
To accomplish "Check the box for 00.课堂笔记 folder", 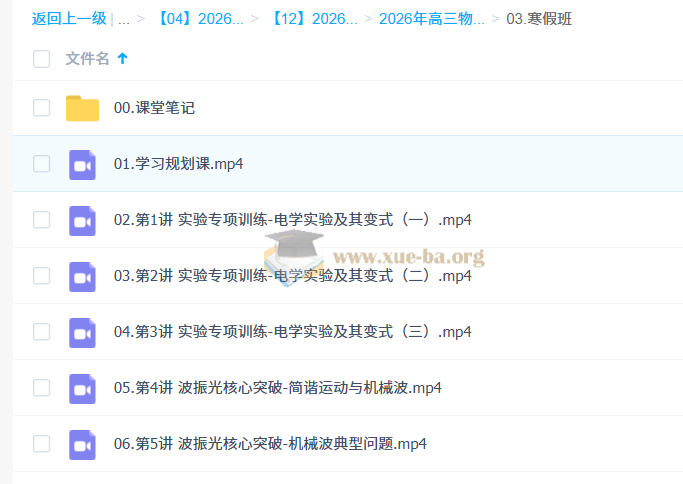I will point(41,108).
